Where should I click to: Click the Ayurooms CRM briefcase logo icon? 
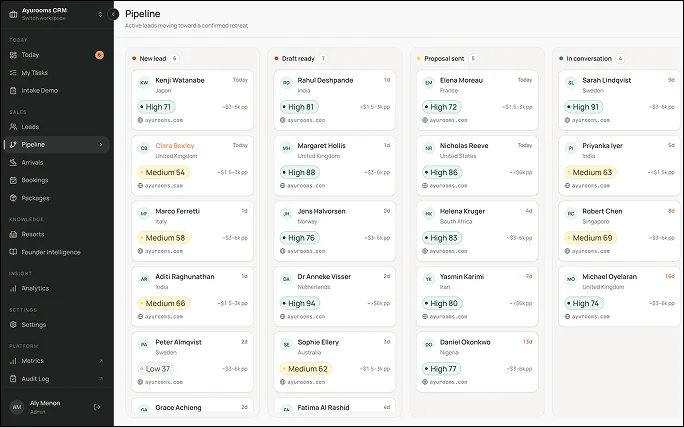pos(13,14)
